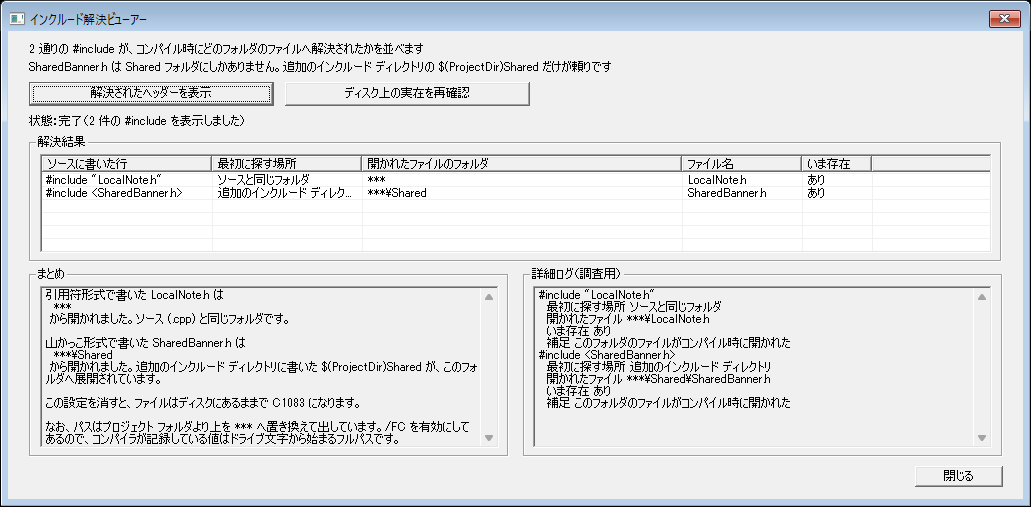Click the 最初に探す場所 ソースと同じフォルダ log line
Screen dimensions: 1031x507
point(633,307)
